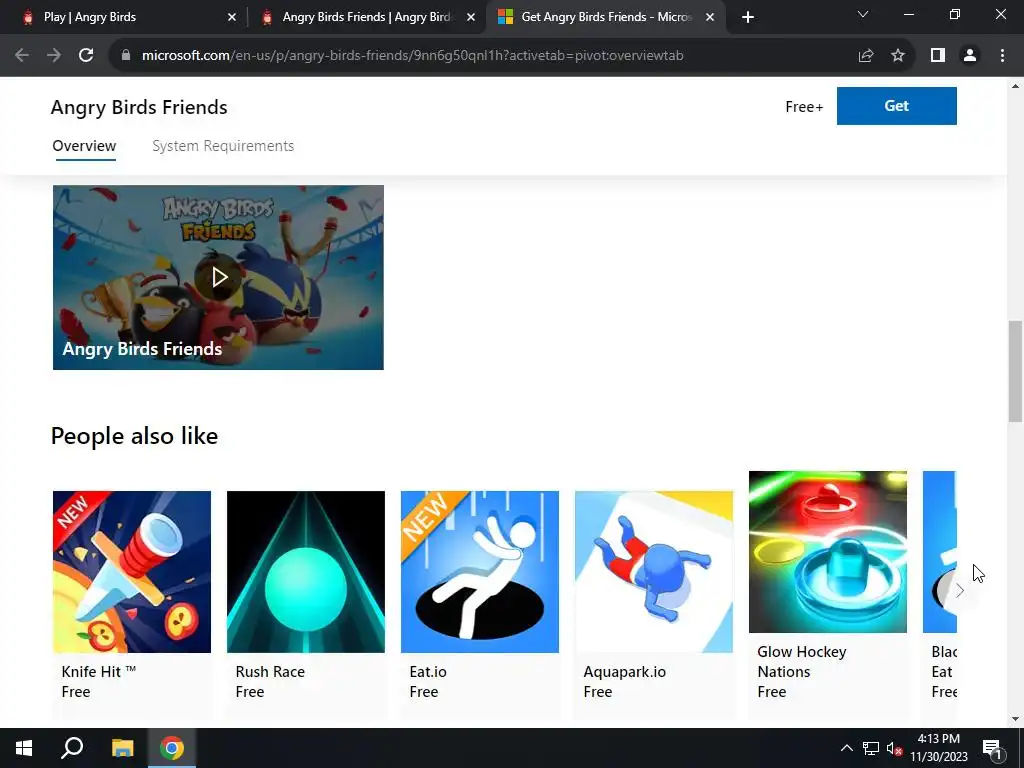The image size is (1024, 768).
Task: Play the Angry Birds Friends trailer
Action: [219, 278]
